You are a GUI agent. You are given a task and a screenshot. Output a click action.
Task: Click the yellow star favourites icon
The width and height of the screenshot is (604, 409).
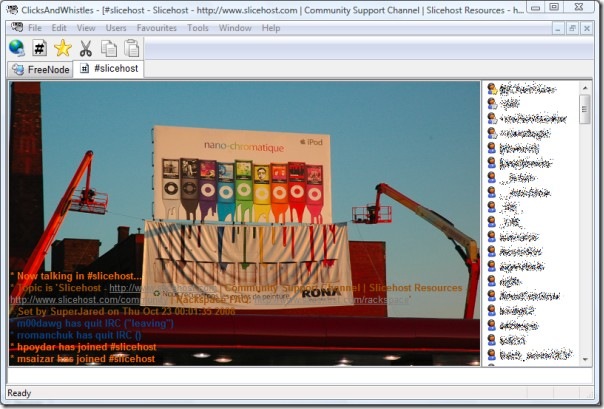[63, 48]
